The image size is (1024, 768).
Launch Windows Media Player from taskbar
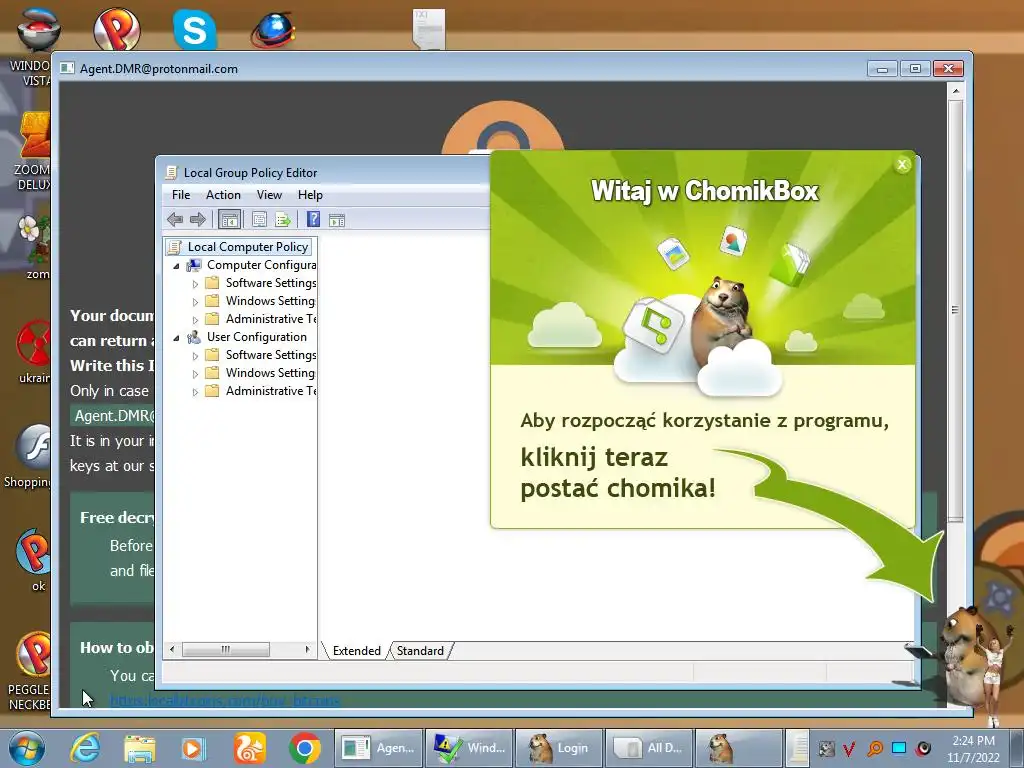[193, 748]
